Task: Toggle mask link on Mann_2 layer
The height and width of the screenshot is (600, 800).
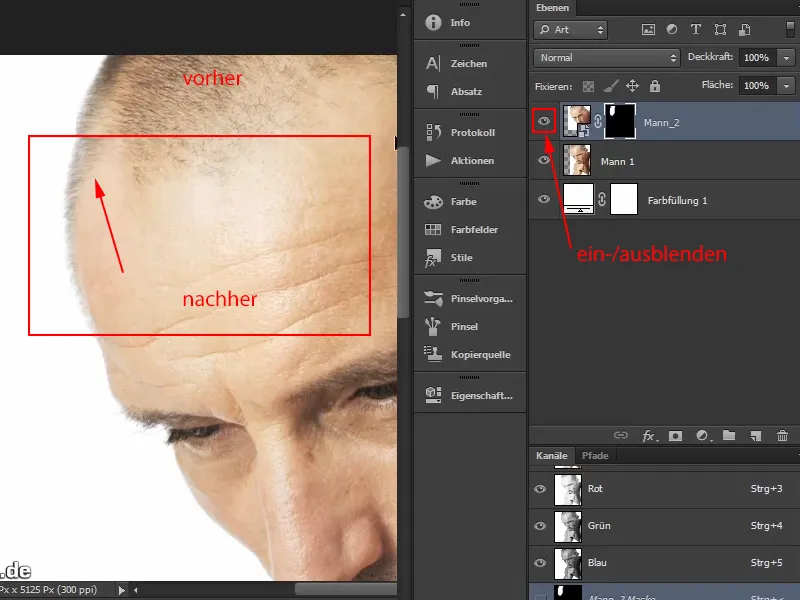Action: click(597, 121)
